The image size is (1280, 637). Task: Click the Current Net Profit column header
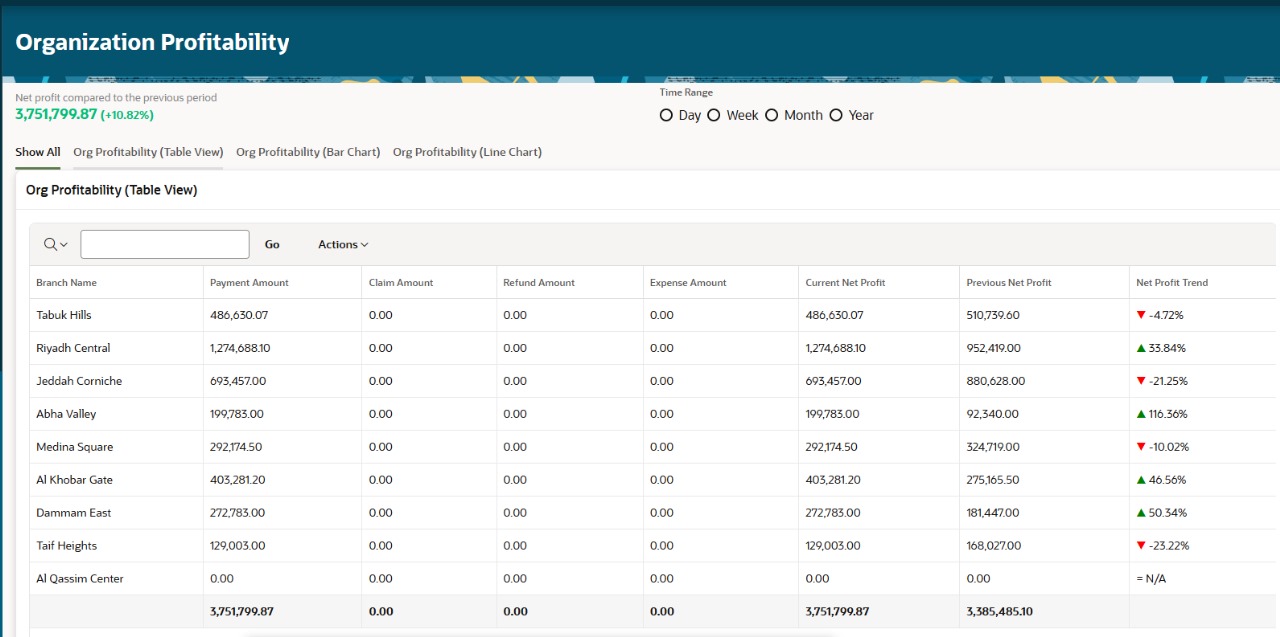(x=845, y=283)
